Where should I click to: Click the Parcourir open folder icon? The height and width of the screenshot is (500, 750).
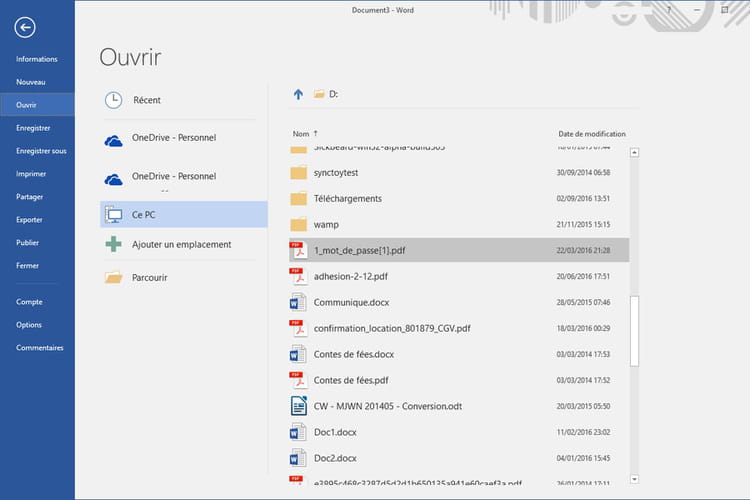coord(113,277)
